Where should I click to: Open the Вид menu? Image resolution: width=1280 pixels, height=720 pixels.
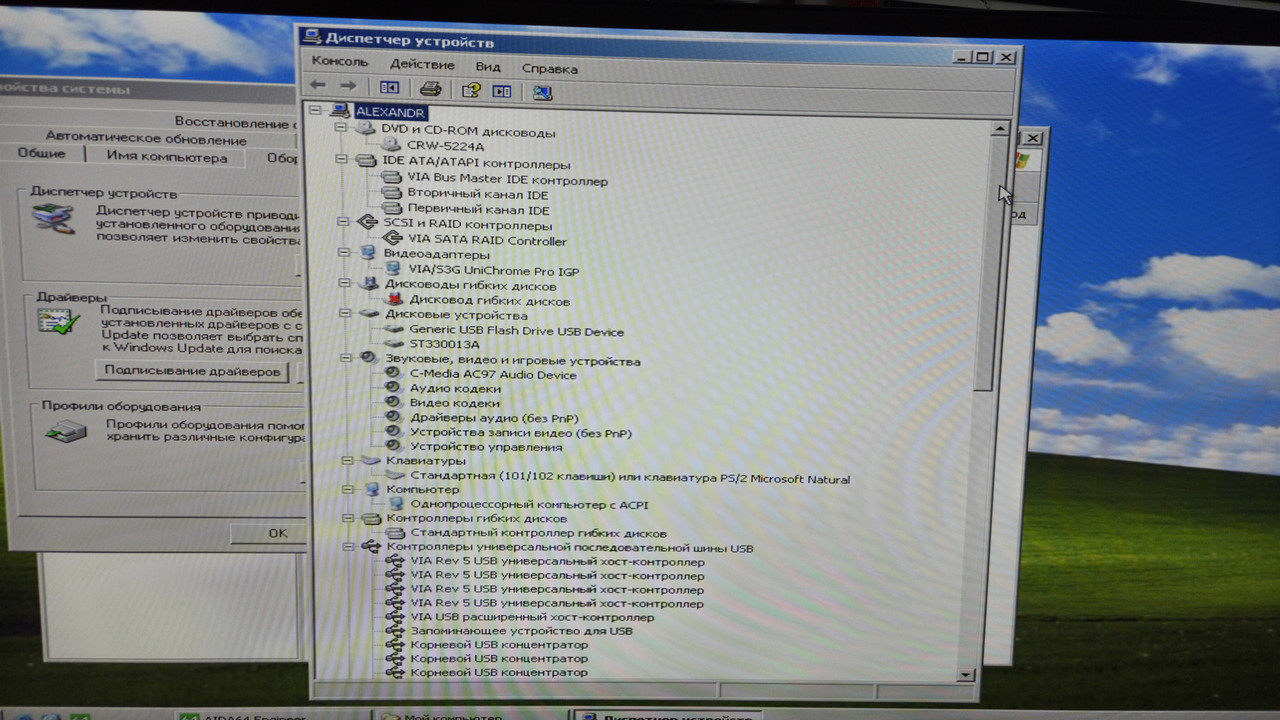coord(488,66)
